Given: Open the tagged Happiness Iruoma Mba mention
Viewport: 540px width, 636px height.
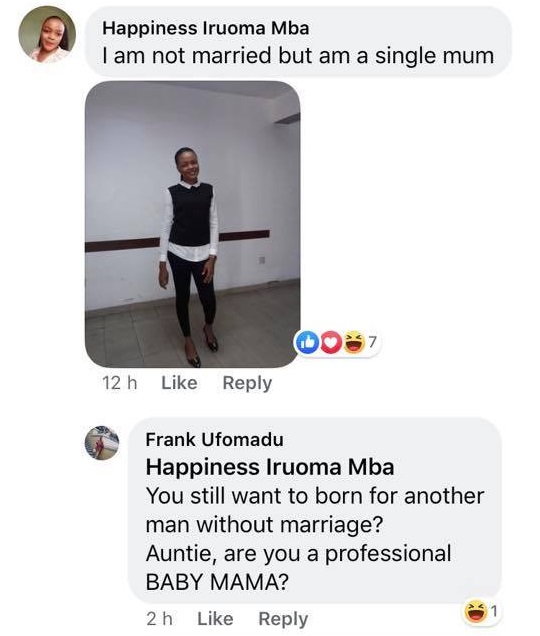Looking at the screenshot, I should tap(270, 467).
